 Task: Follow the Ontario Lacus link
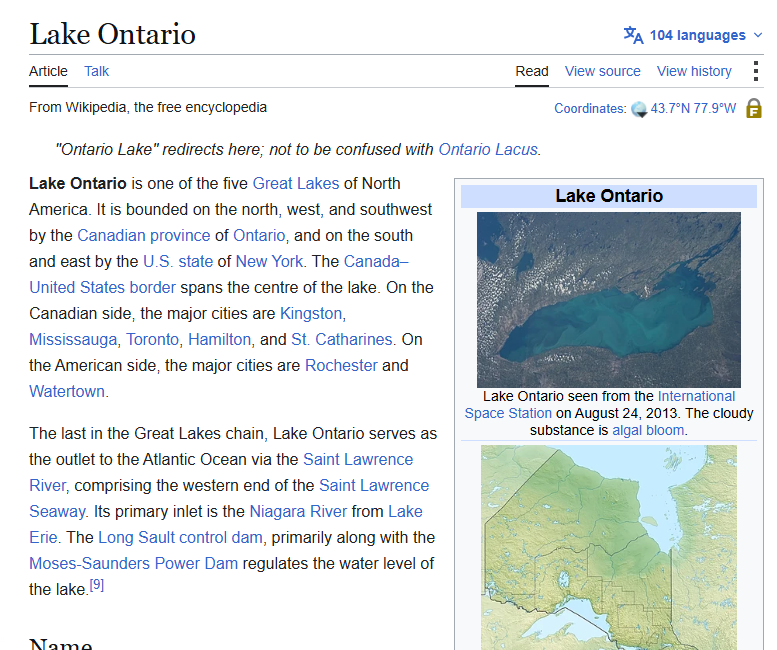pyautogui.click(x=488, y=150)
